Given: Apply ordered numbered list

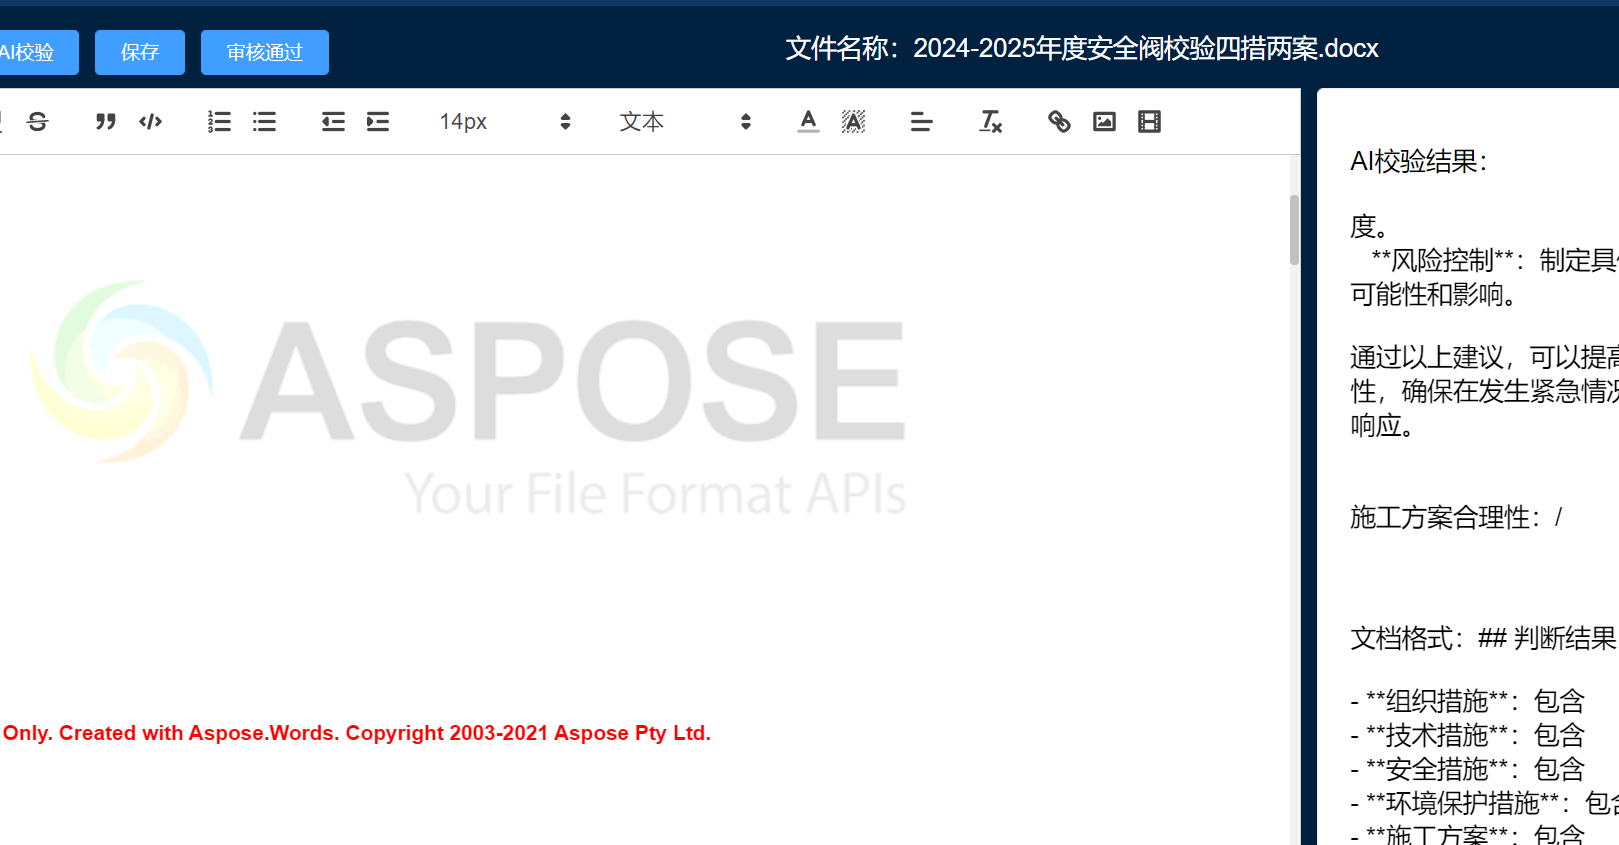Looking at the screenshot, I should (x=219, y=122).
